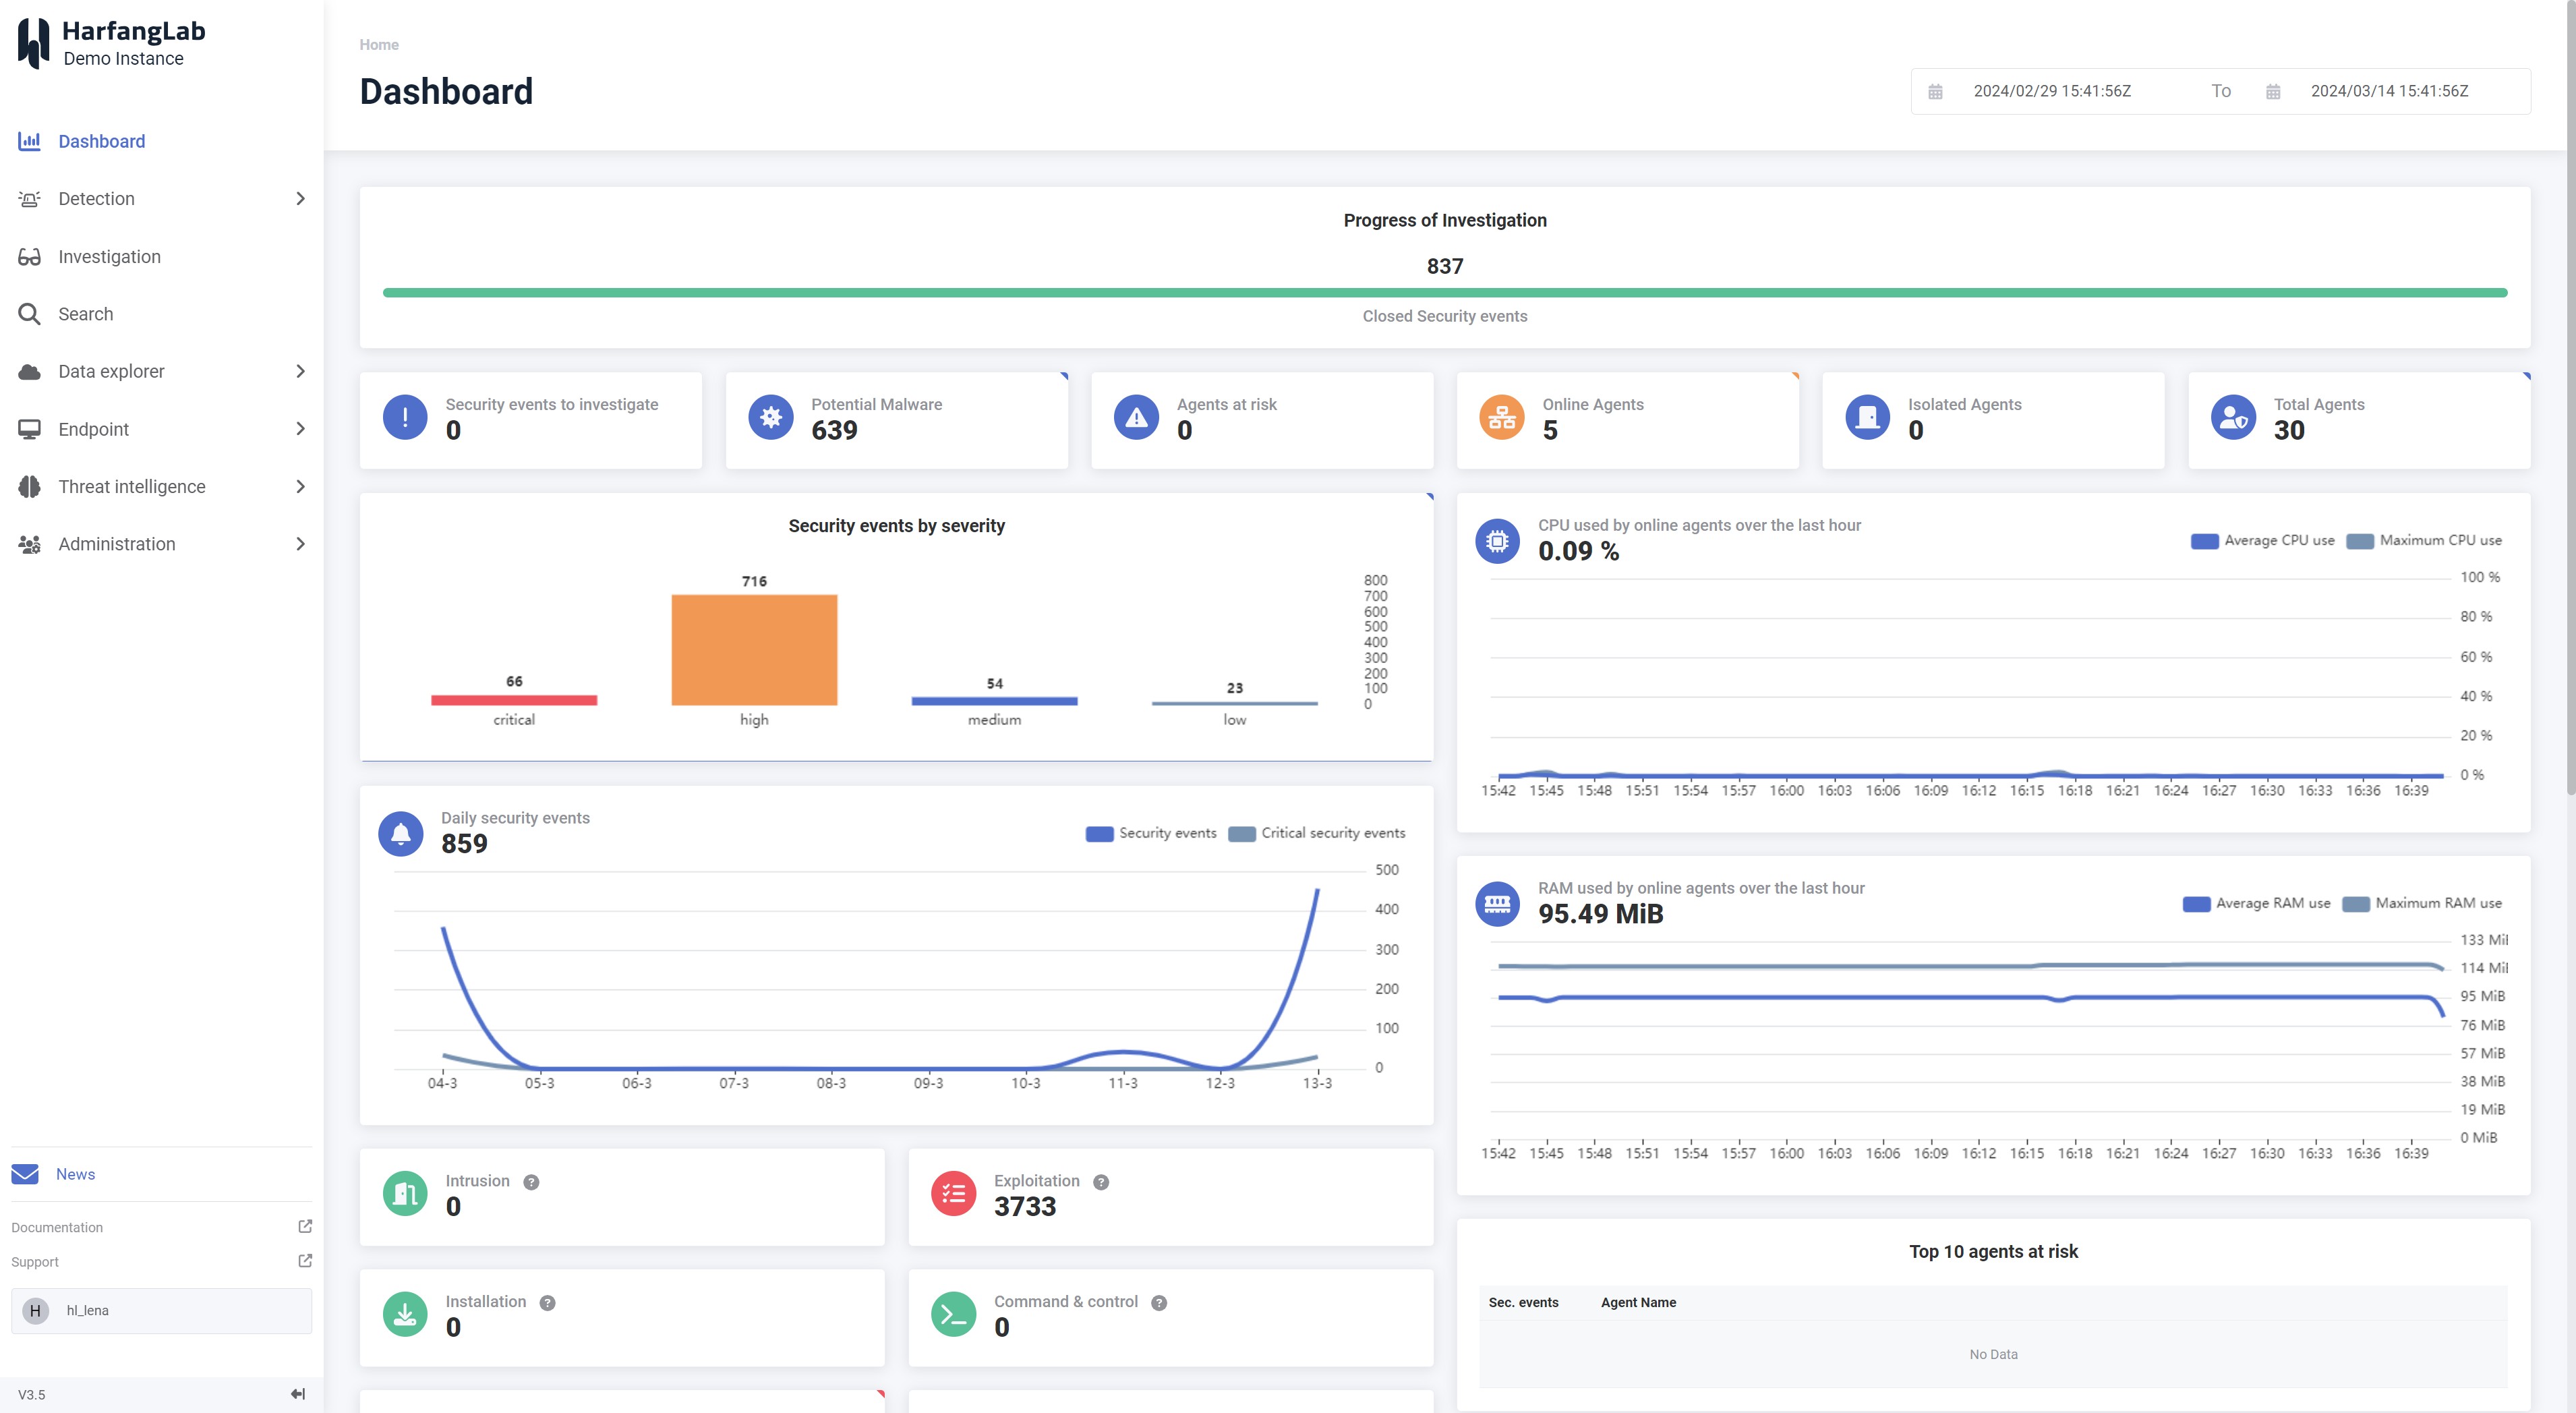Expand the Detection menu chevron
Screen dimensions: 2576x1413
pos(300,199)
